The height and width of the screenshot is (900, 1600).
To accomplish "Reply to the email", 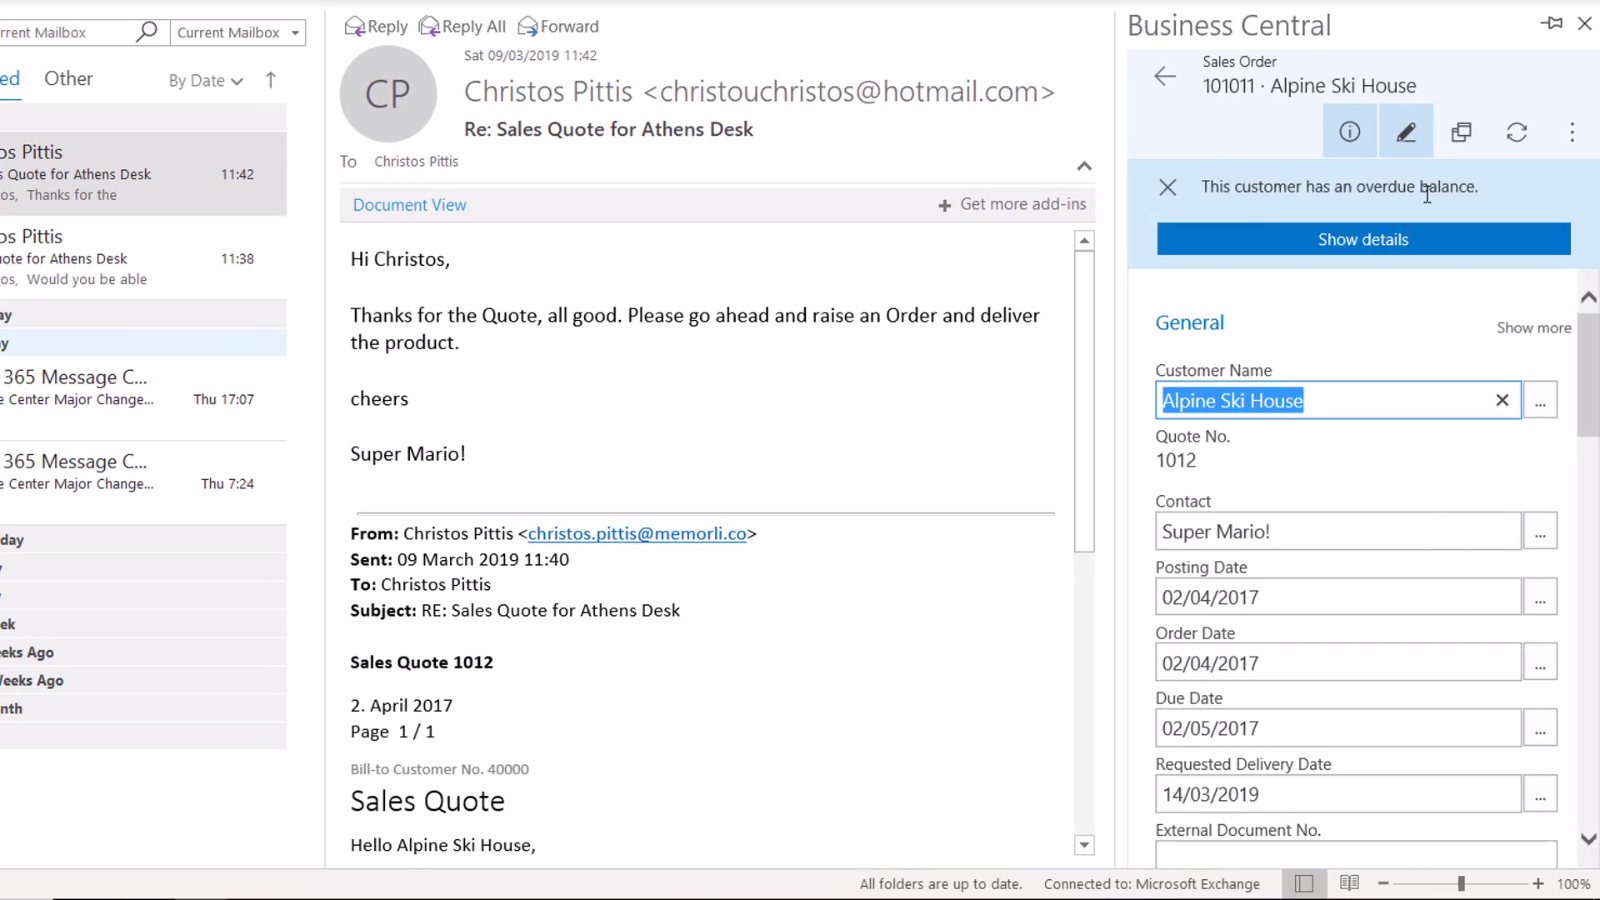I will [376, 26].
